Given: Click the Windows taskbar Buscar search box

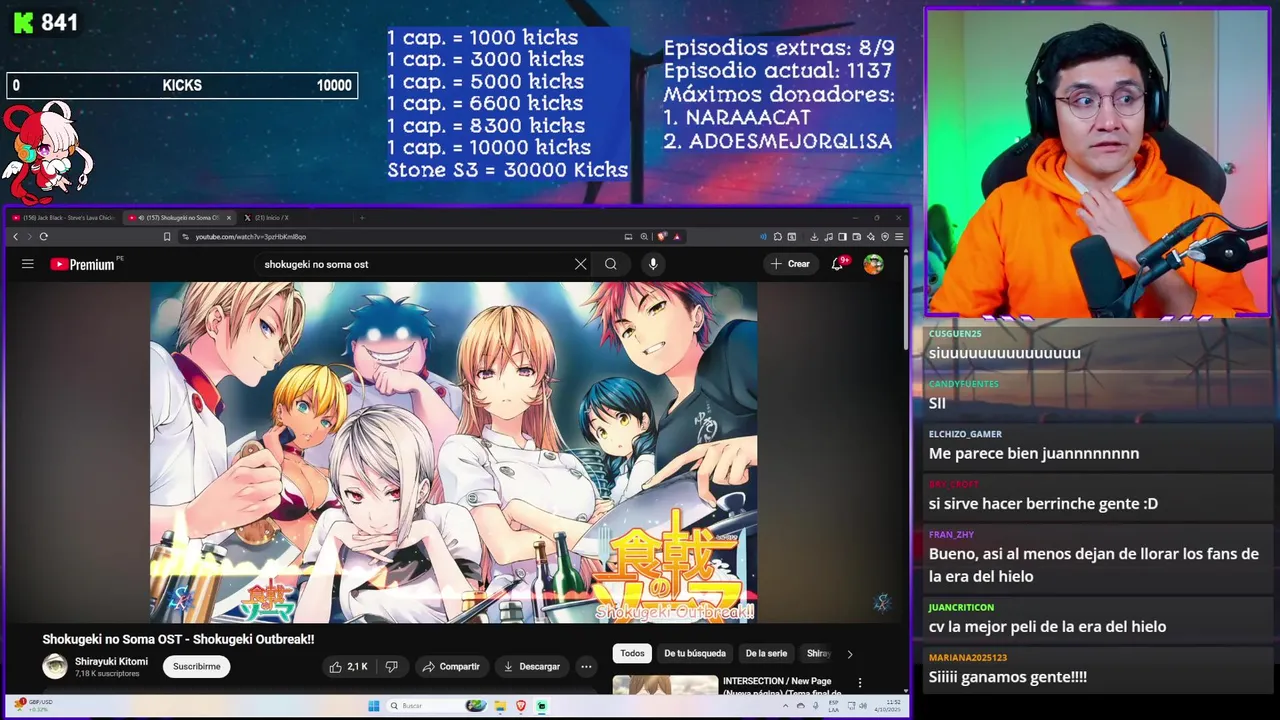Looking at the screenshot, I should point(437,706).
